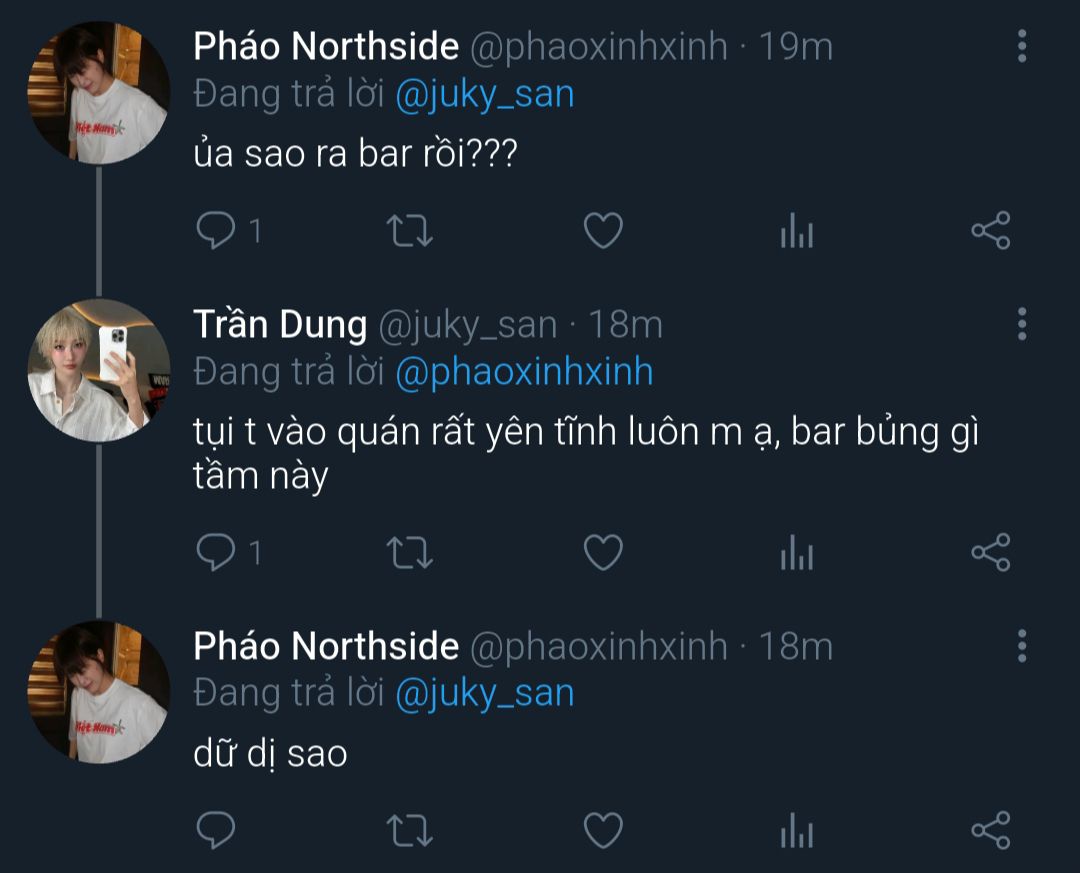Open Pháo Northside's avatar on the first tweet

click(x=98, y=92)
